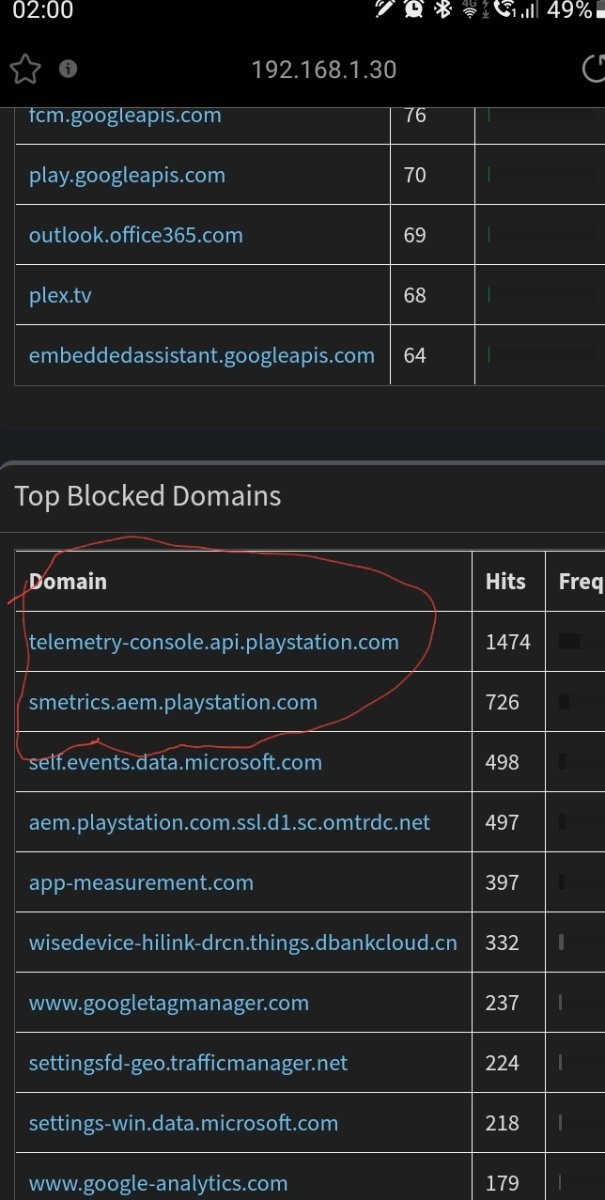
Task: Open the site info icon
Action: click(68, 69)
